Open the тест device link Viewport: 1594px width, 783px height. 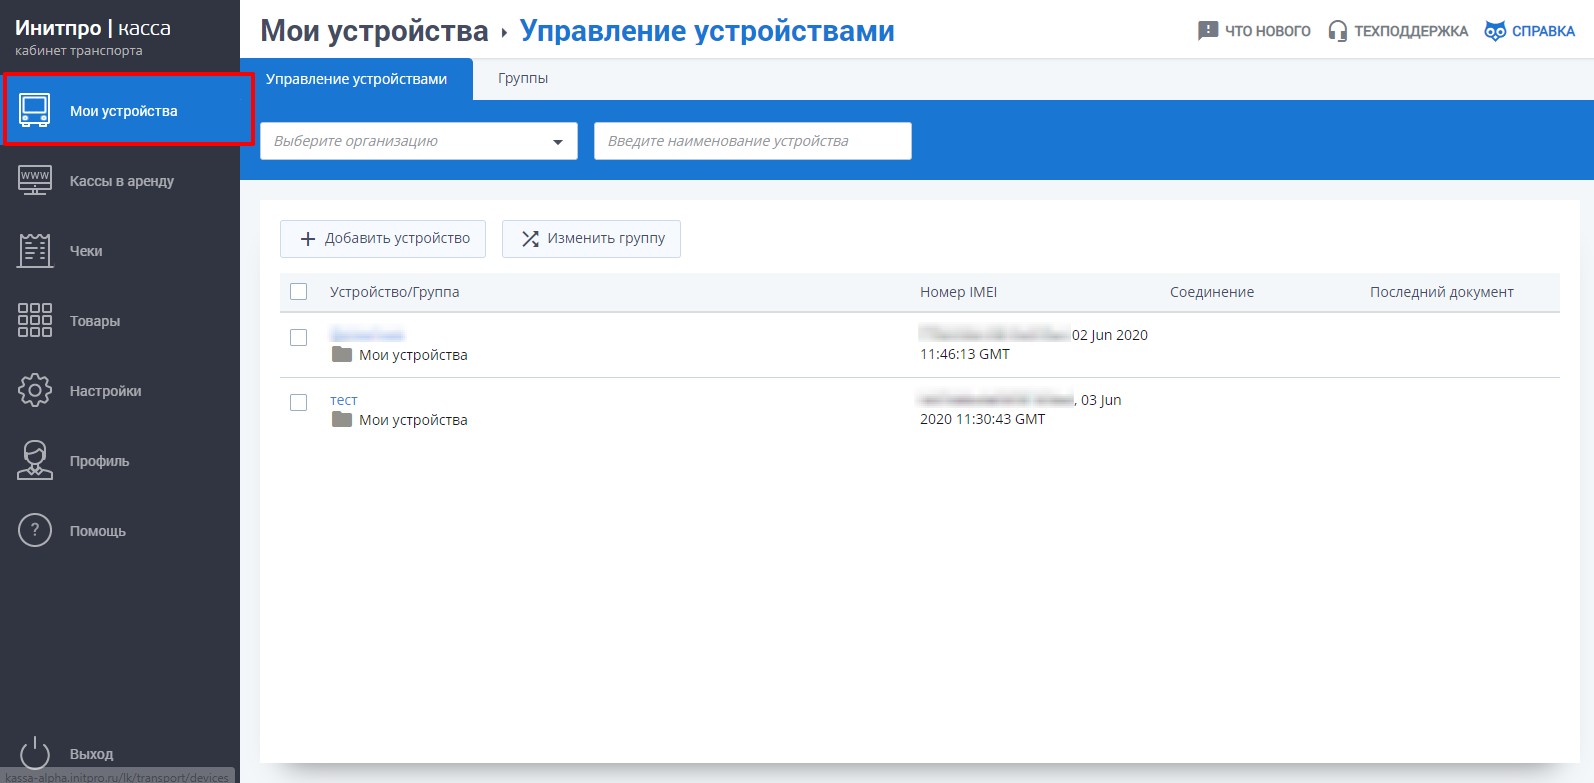343,400
